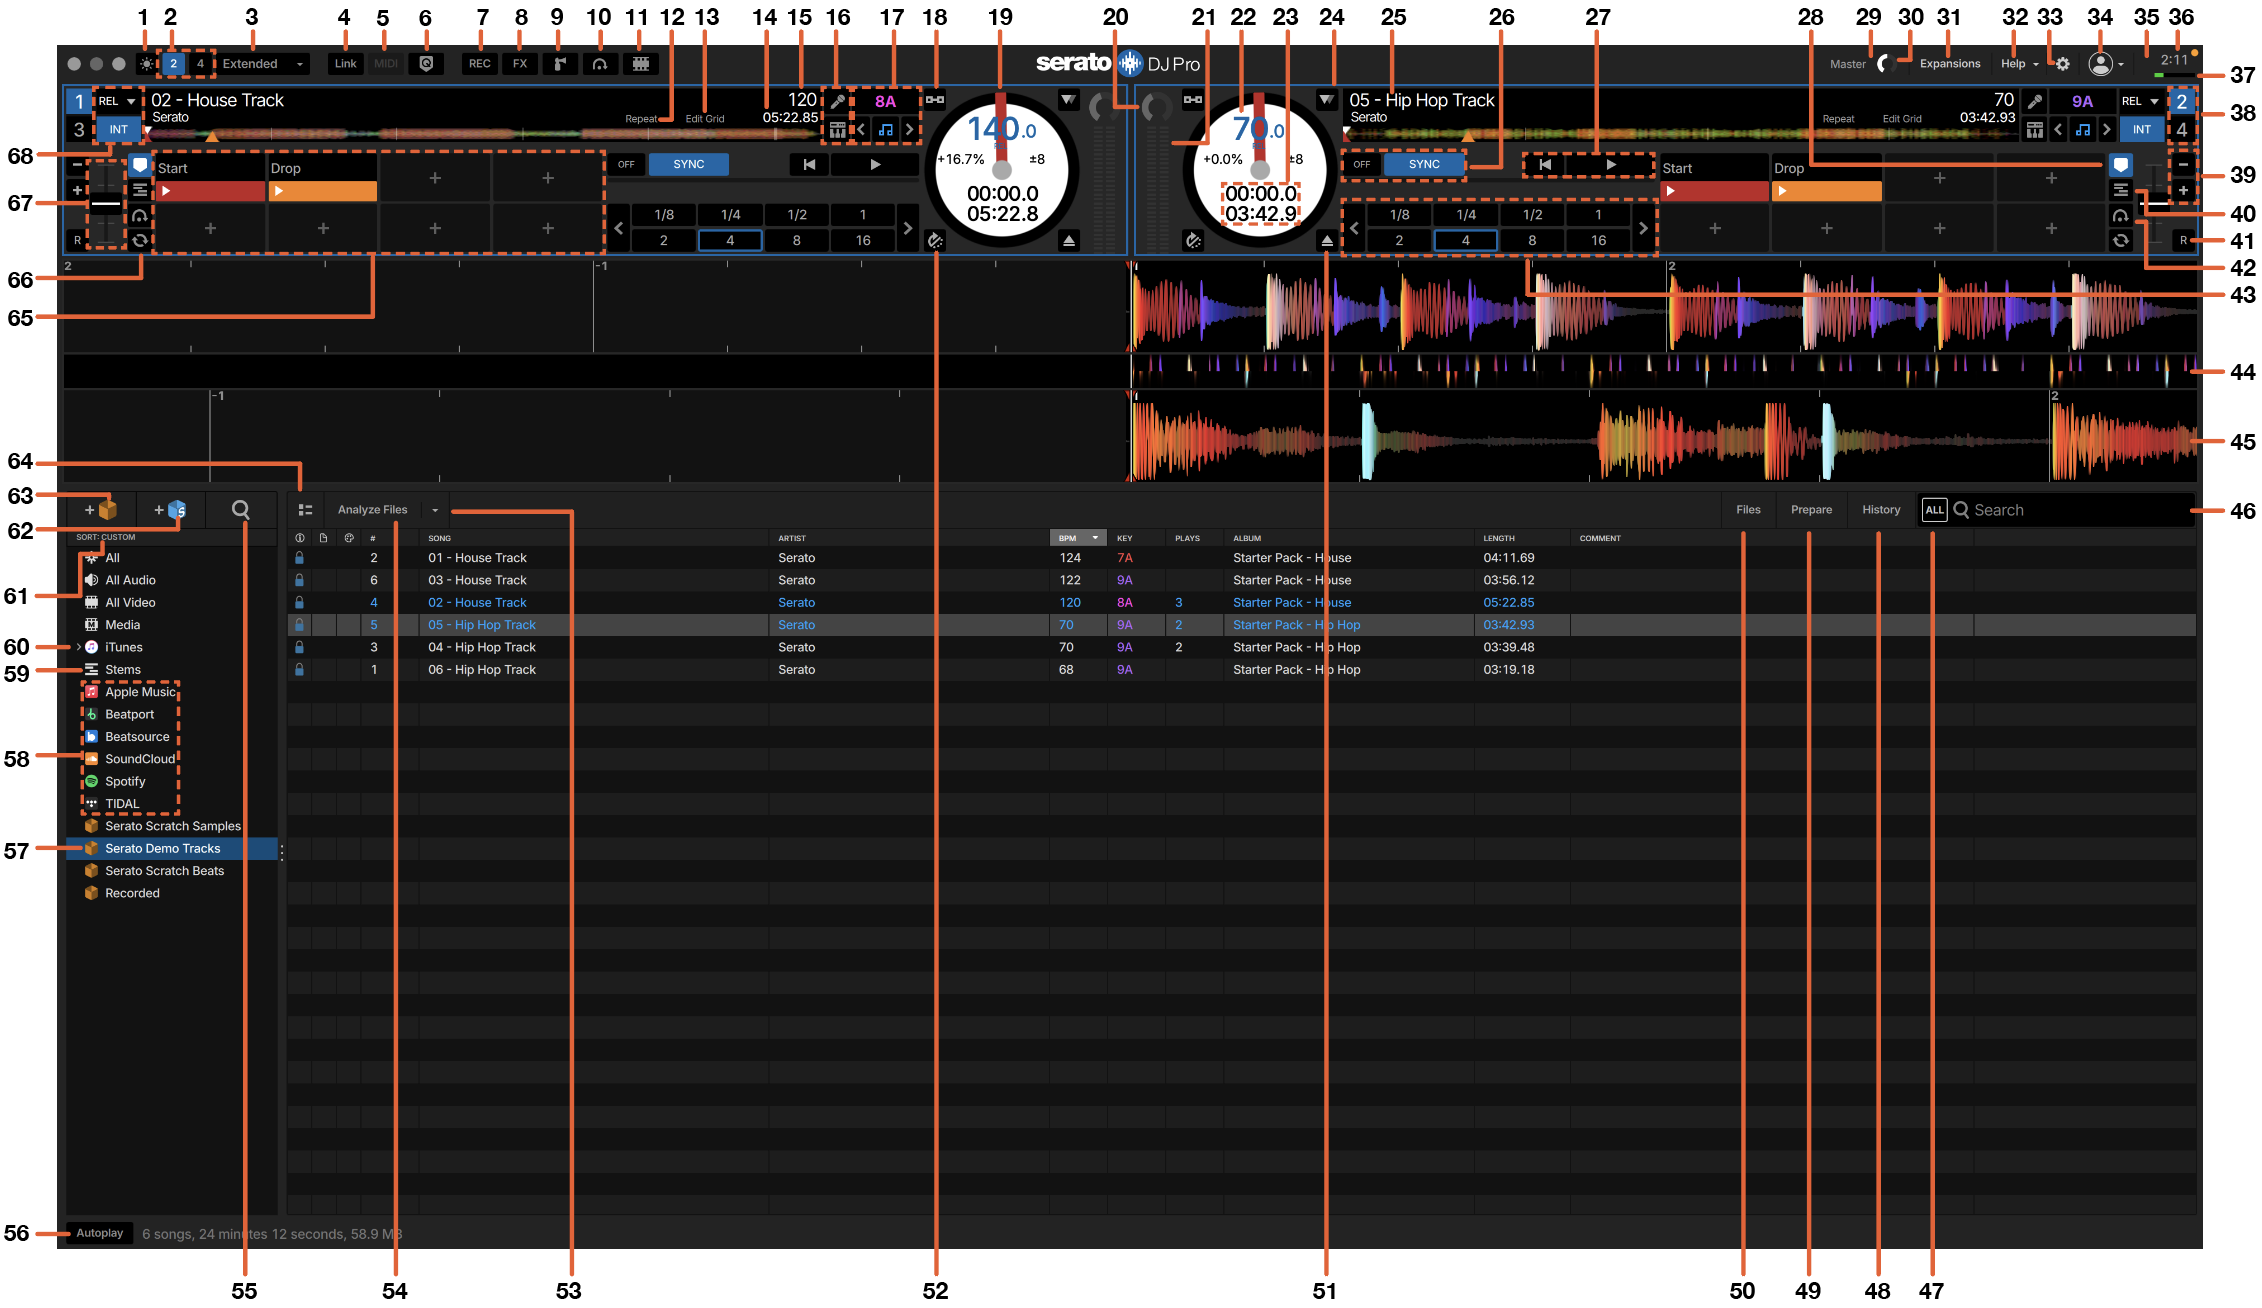Select deck 2 cue points view icon
The width and height of the screenshot is (2262, 1308).
[2120, 165]
